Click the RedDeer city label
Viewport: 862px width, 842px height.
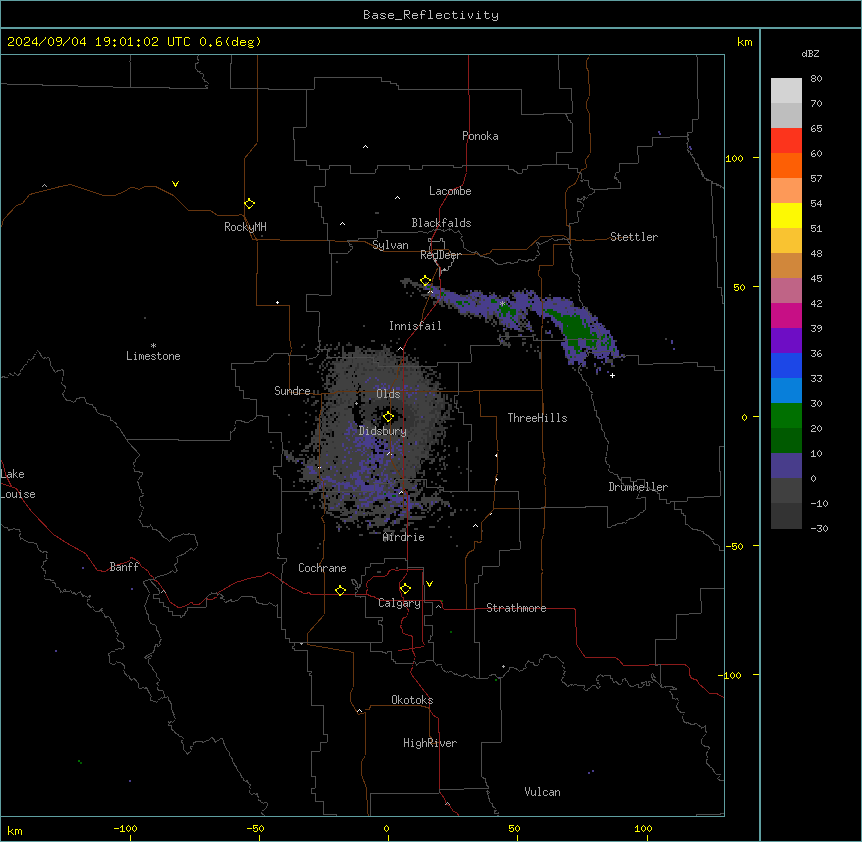click(x=440, y=255)
